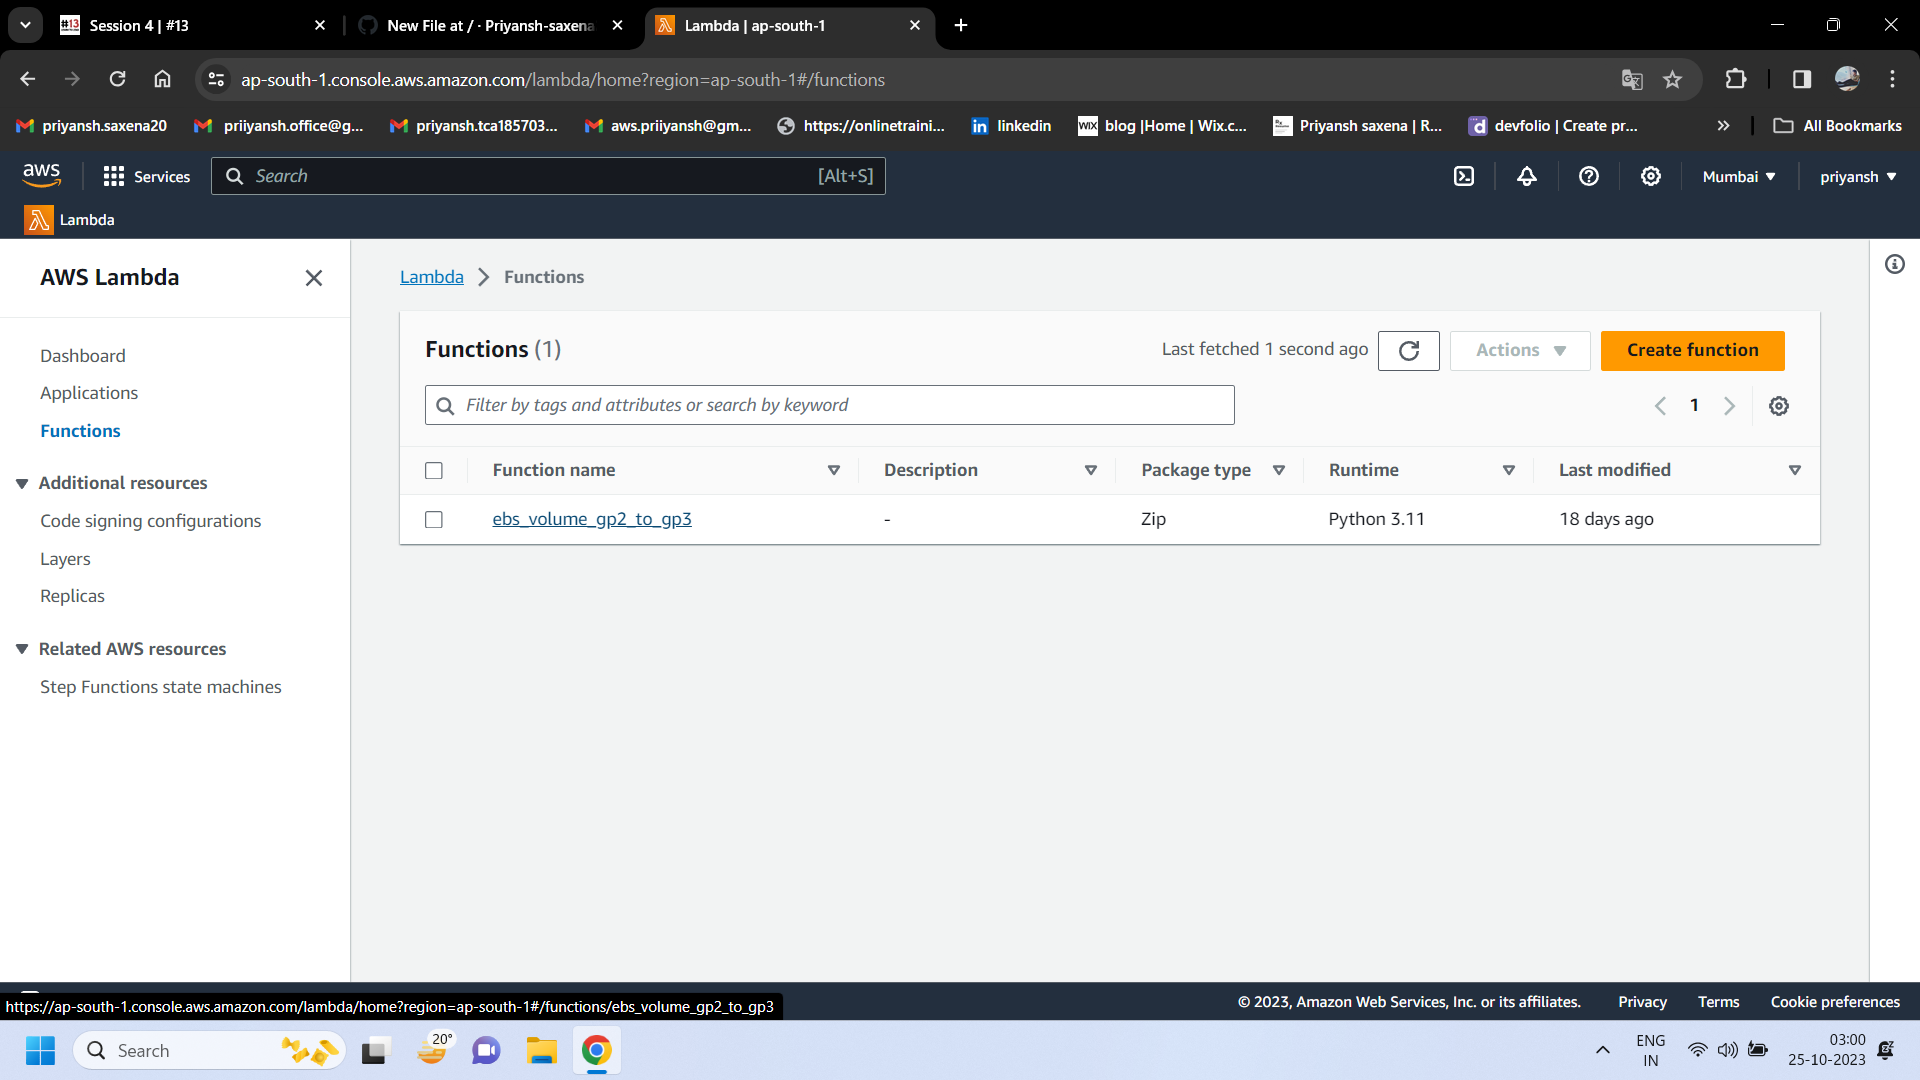Check the ebs_volume_gp2_to_gp3 row checkbox
Screen dimensions: 1920x1080
tap(434, 519)
